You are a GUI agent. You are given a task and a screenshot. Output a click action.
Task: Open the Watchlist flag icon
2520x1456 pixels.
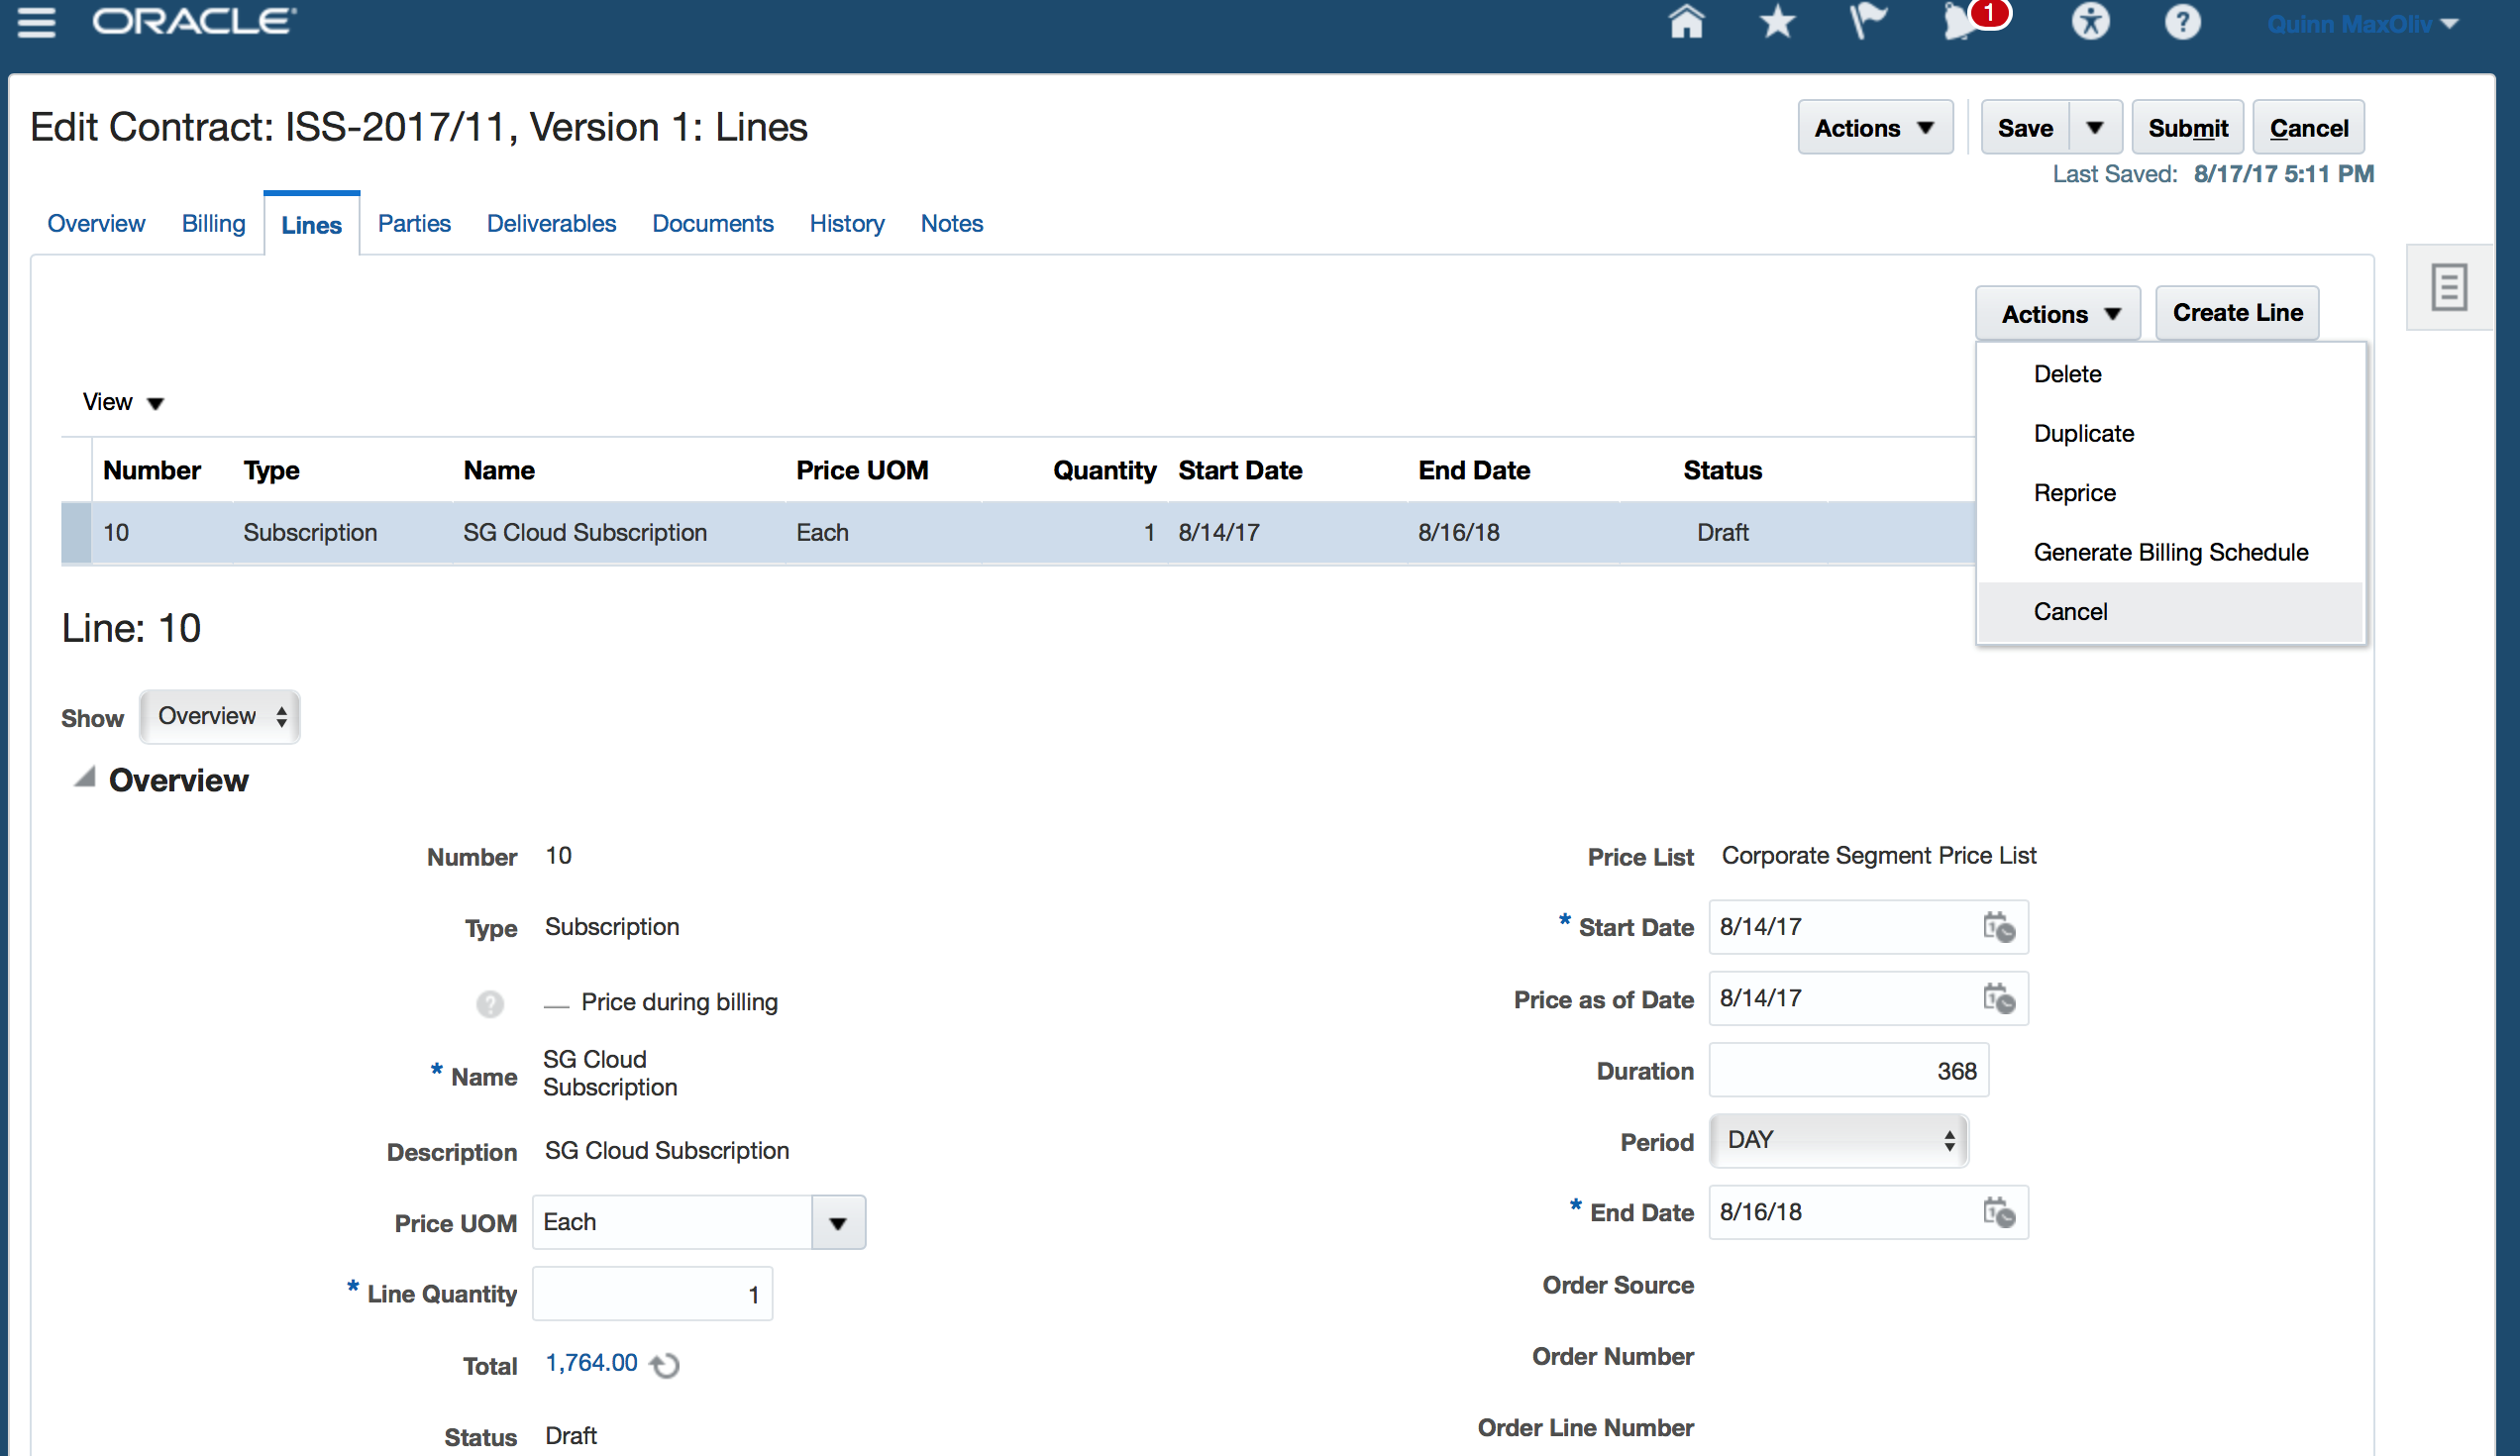click(1867, 22)
